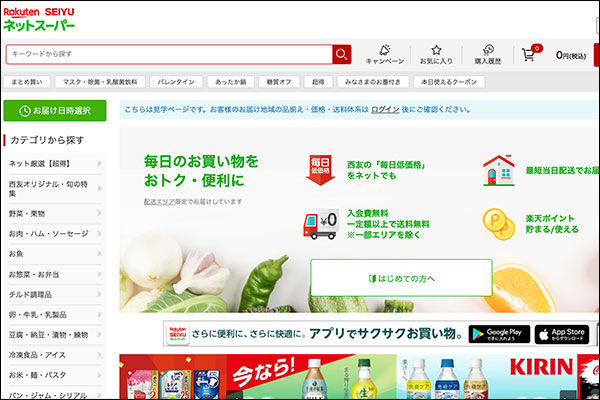Select the 糖質オフ tab
This screenshot has height=400, width=600.
279,82
